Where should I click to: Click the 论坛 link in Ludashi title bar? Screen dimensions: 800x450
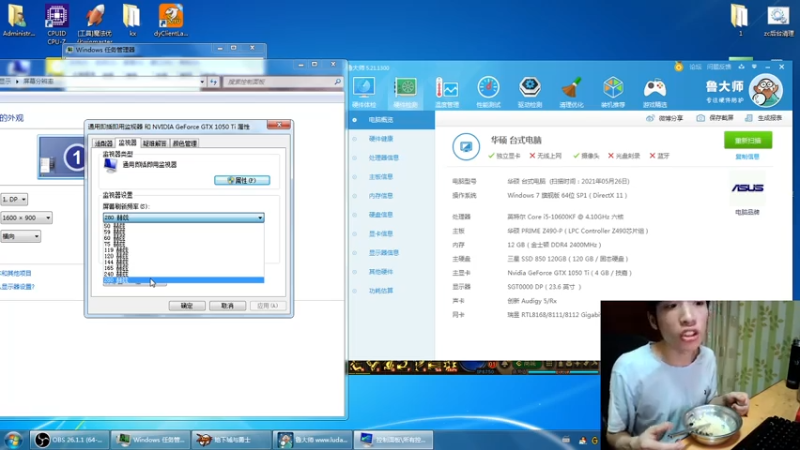695,67
